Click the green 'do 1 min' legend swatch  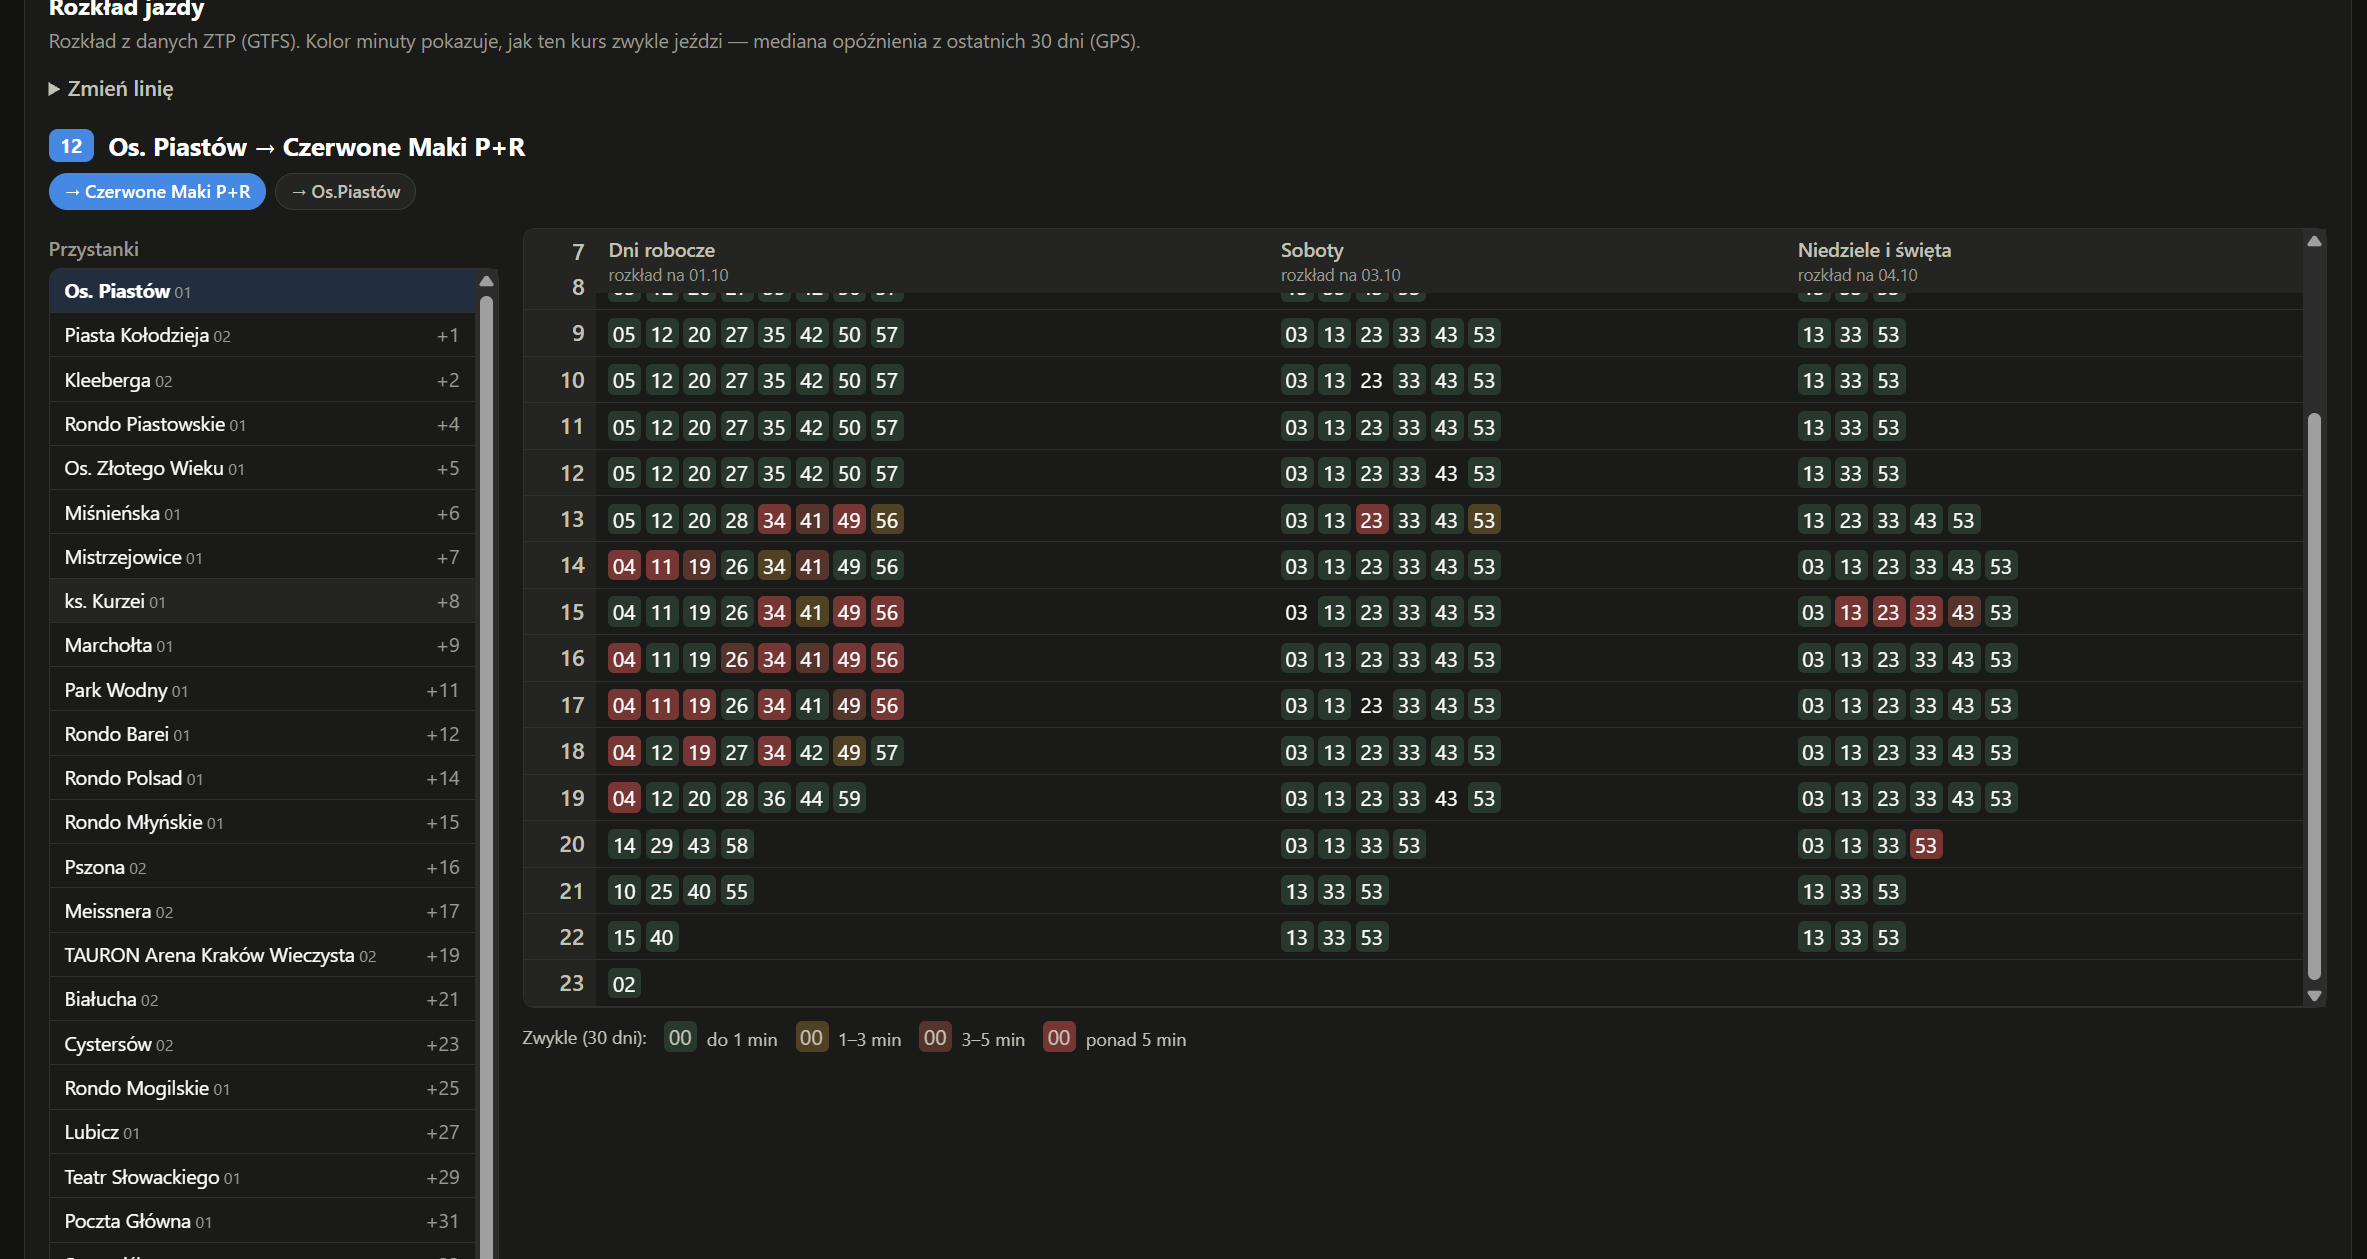680,1038
